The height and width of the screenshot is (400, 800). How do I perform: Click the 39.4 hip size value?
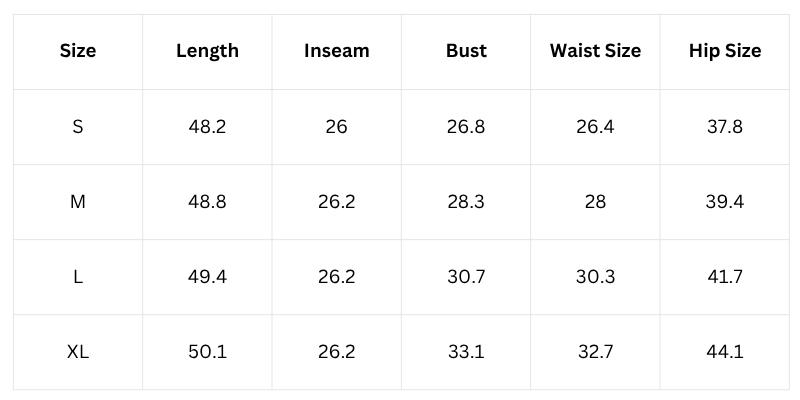tap(725, 202)
